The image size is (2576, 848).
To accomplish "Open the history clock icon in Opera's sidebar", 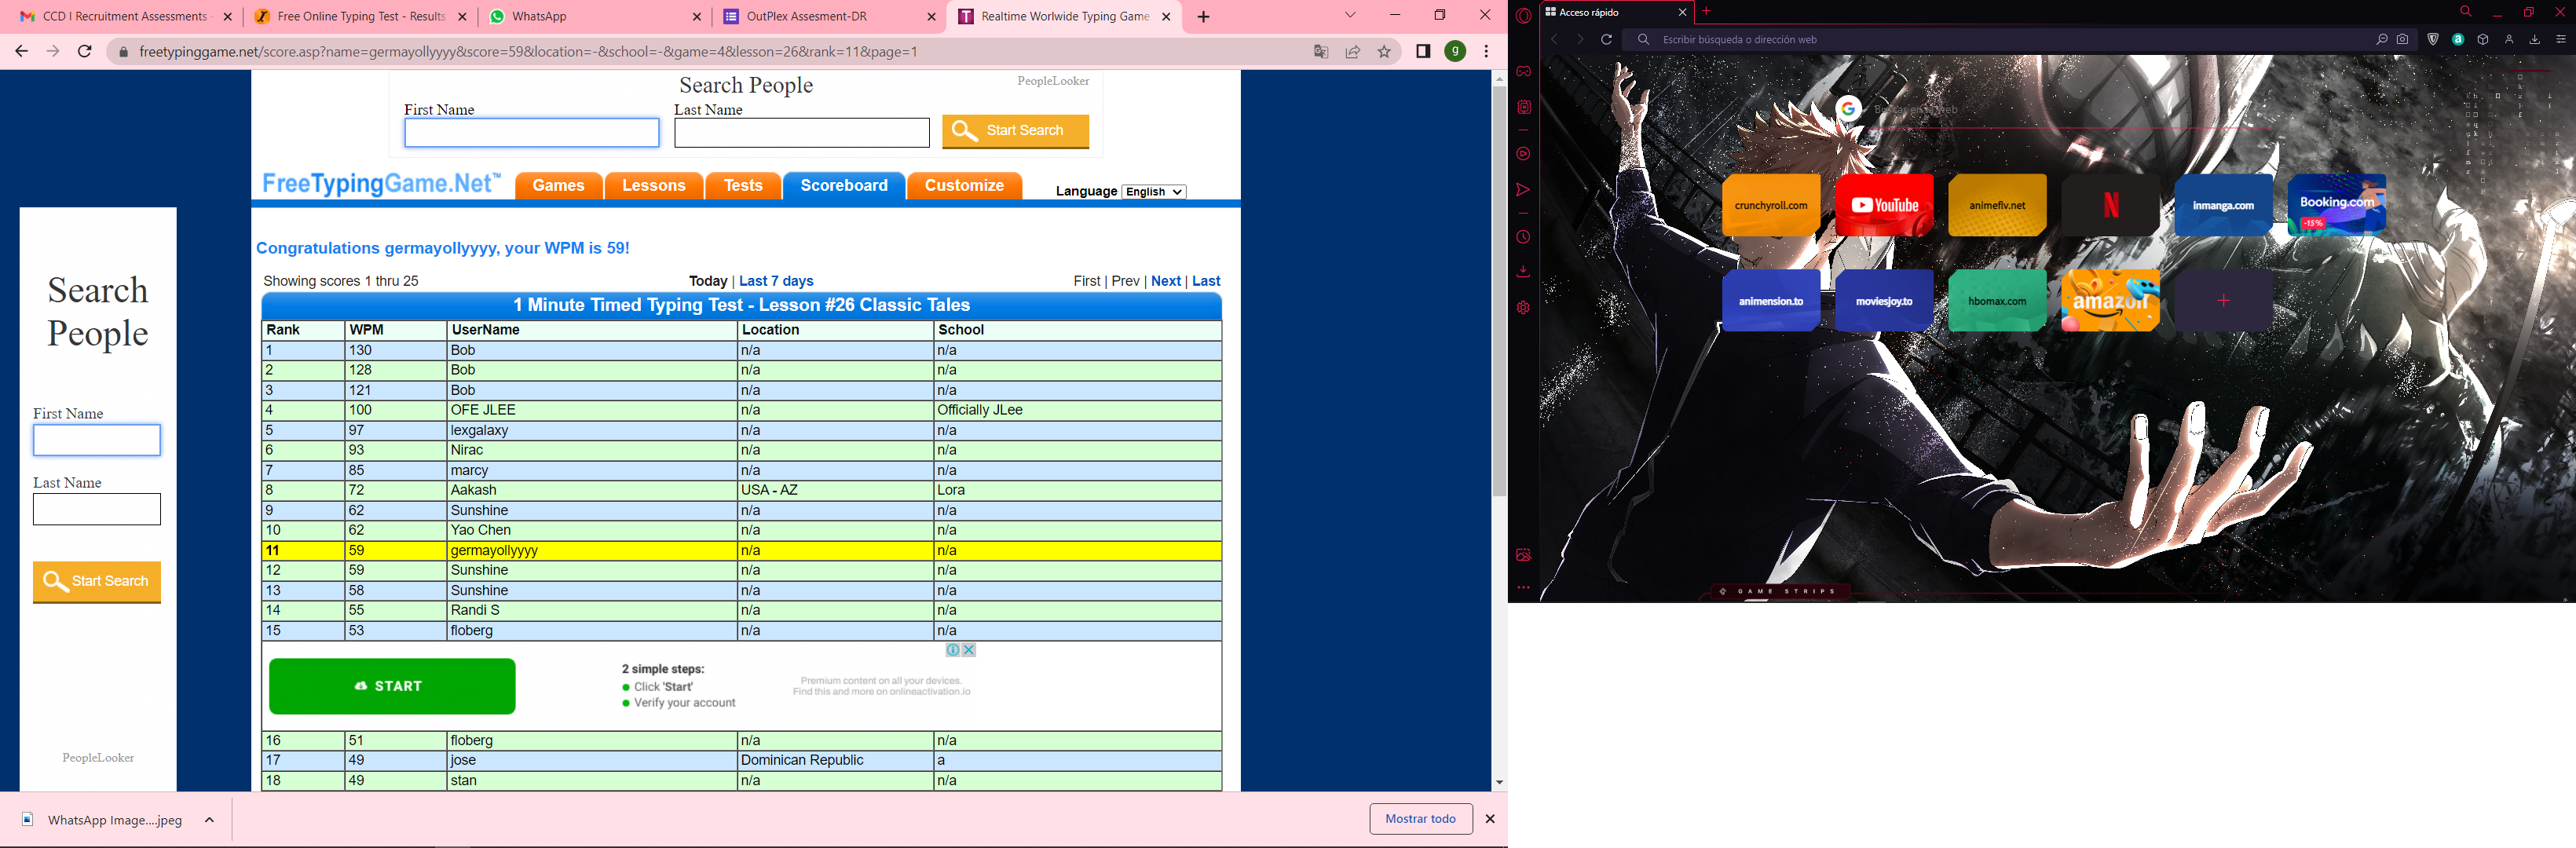I will (1523, 238).
